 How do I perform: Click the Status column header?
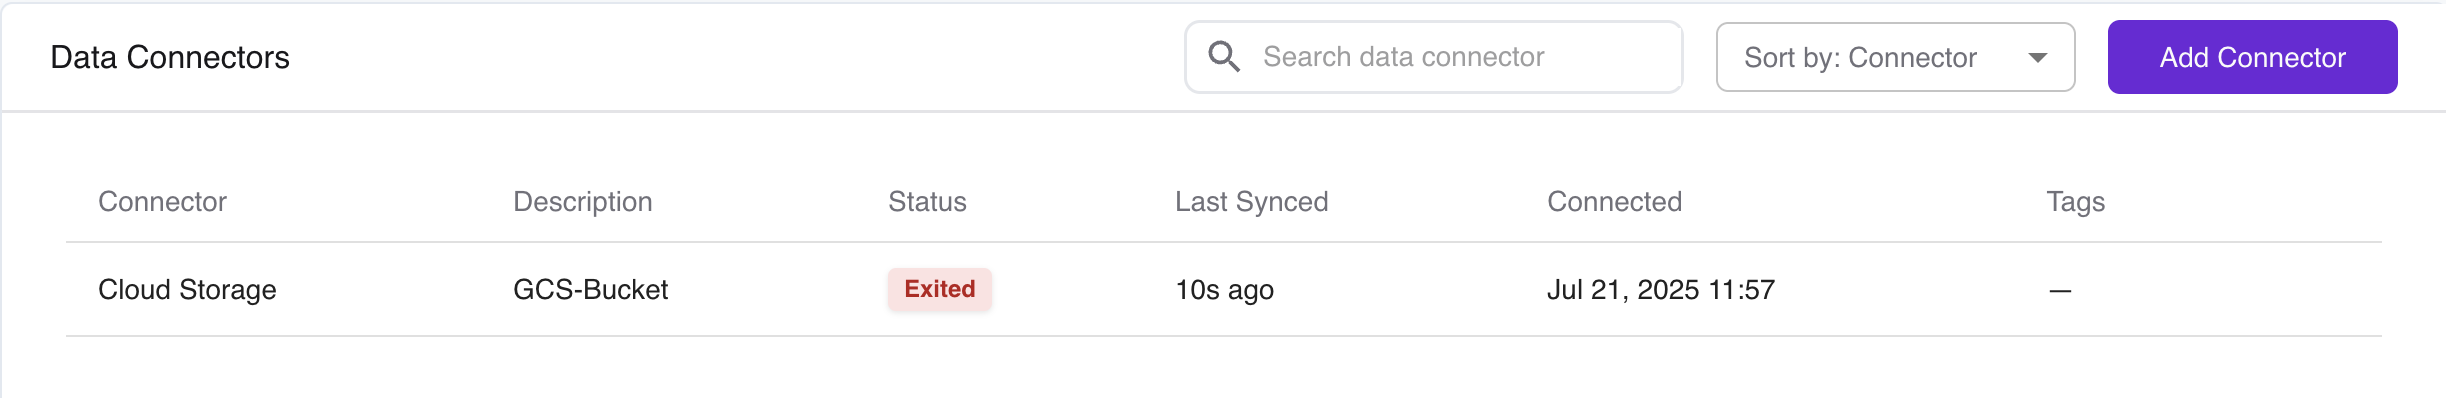tap(927, 202)
